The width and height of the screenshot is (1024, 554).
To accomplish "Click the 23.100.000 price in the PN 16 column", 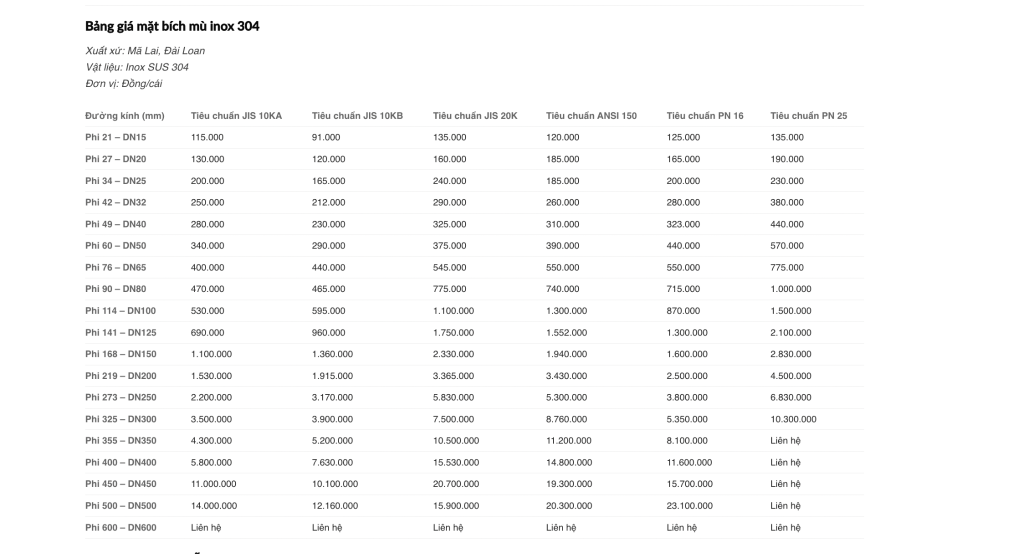I will 689,506.
